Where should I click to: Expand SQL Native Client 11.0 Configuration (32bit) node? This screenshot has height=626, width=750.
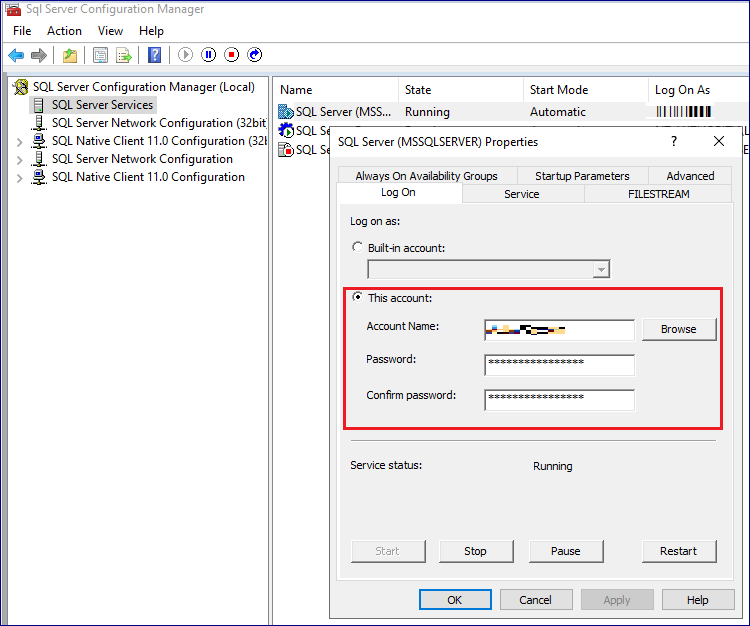[x=19, y=142]
